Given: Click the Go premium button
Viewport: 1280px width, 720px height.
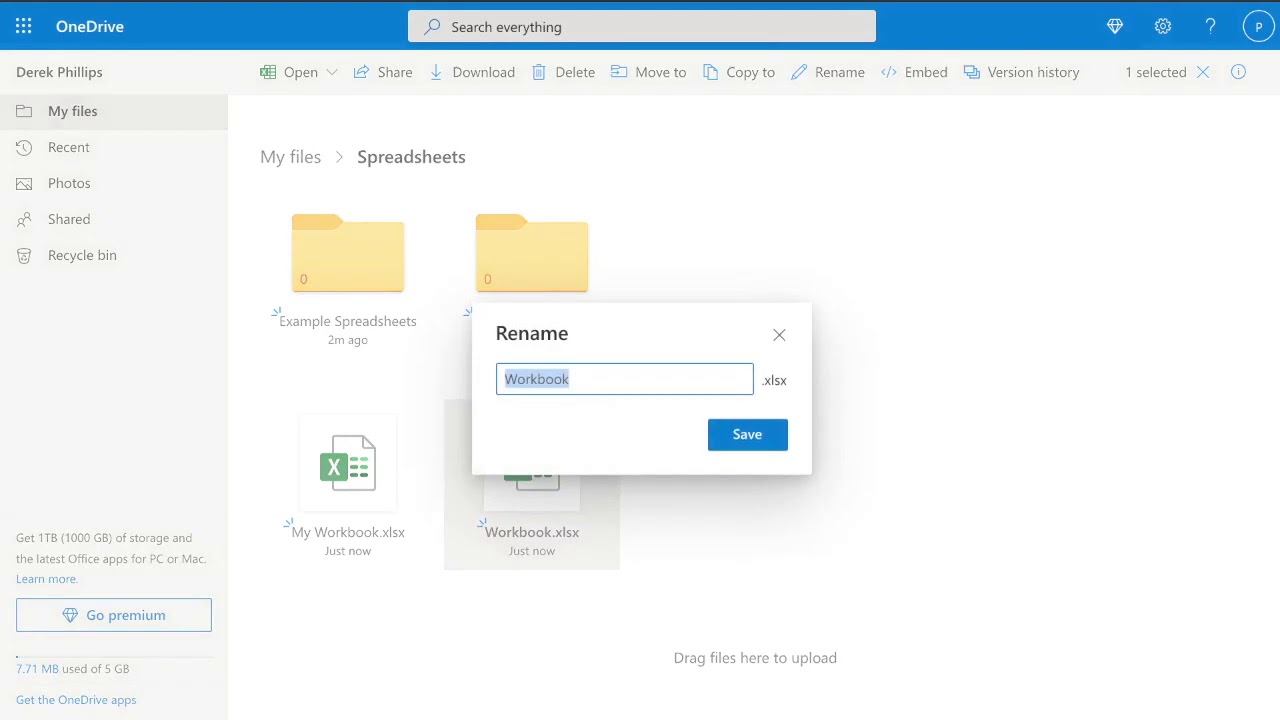Looking at the screenshot, I should click(x=114, y=615).
